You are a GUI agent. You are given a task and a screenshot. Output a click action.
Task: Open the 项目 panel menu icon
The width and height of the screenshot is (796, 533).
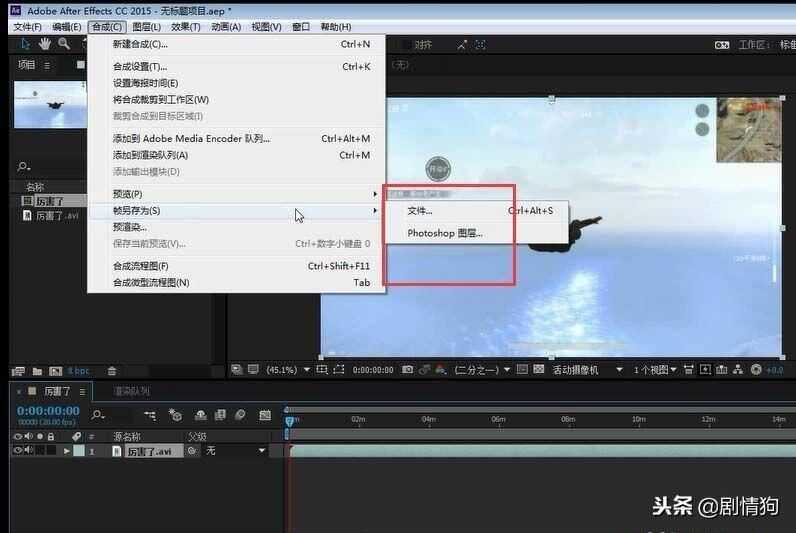47,65
